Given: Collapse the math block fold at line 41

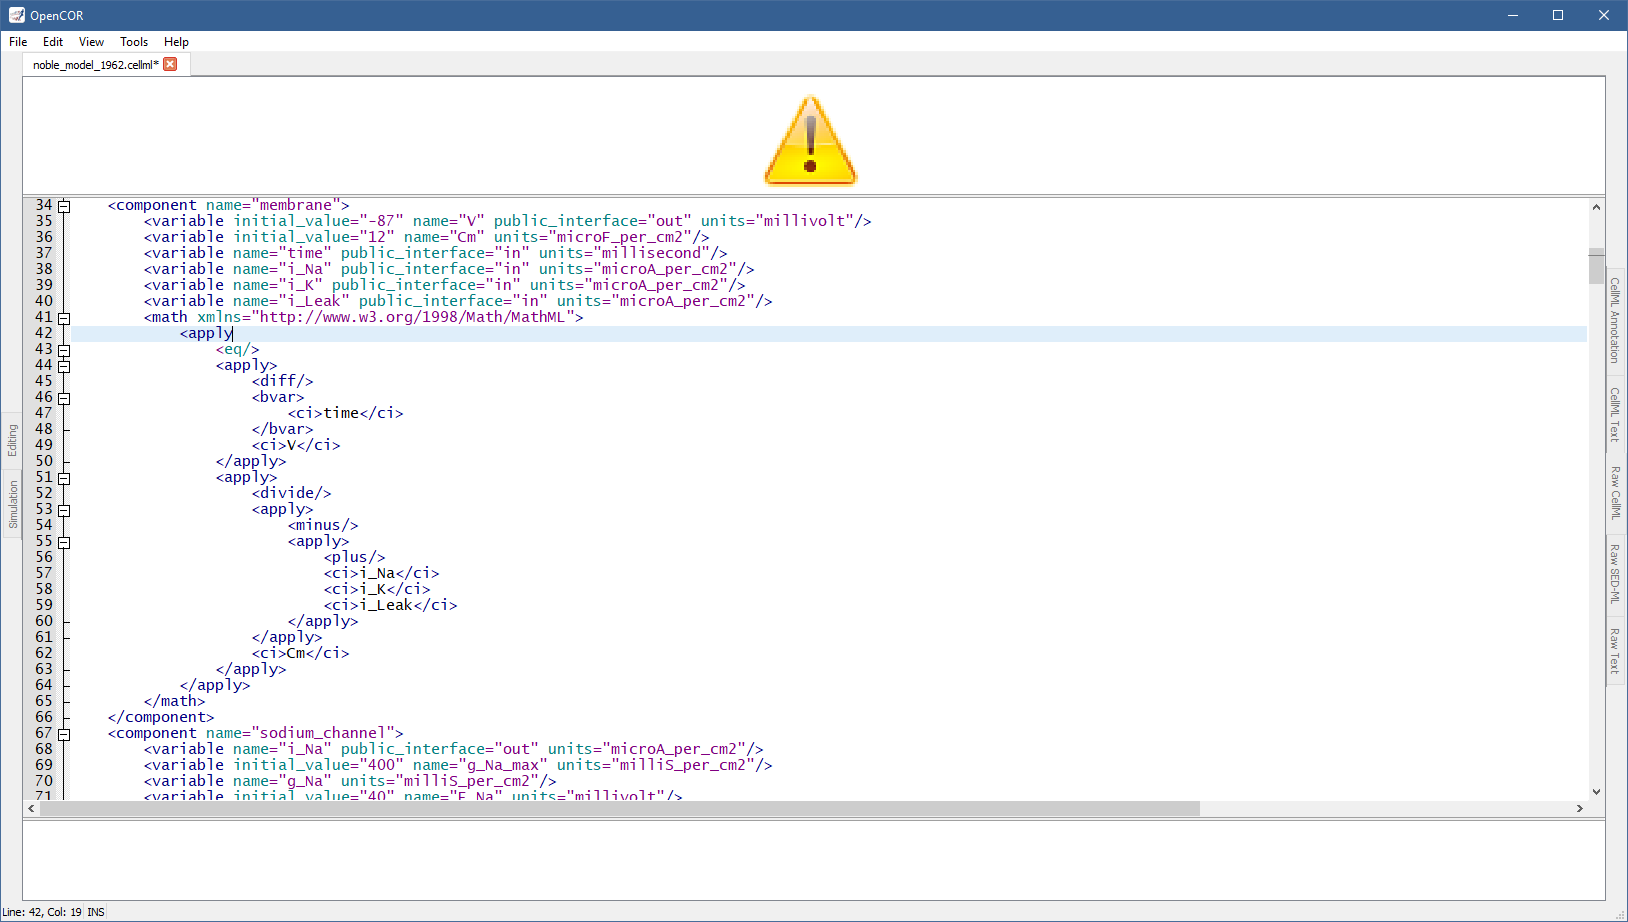Looking at the screenshot, I should (64, 318).
